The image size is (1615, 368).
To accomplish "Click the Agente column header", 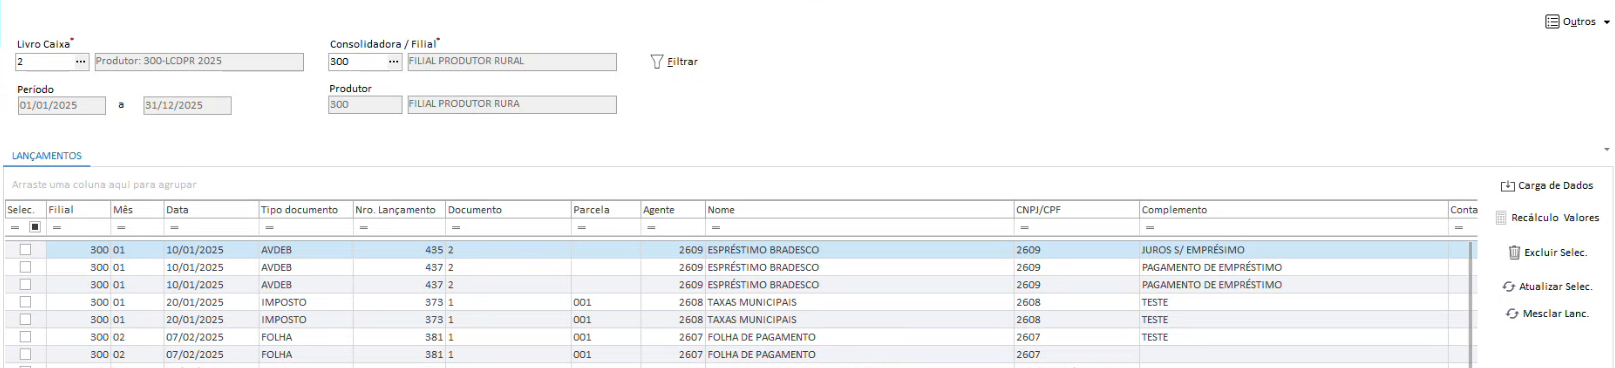I will pyautogui.click(x=674, y=210).
